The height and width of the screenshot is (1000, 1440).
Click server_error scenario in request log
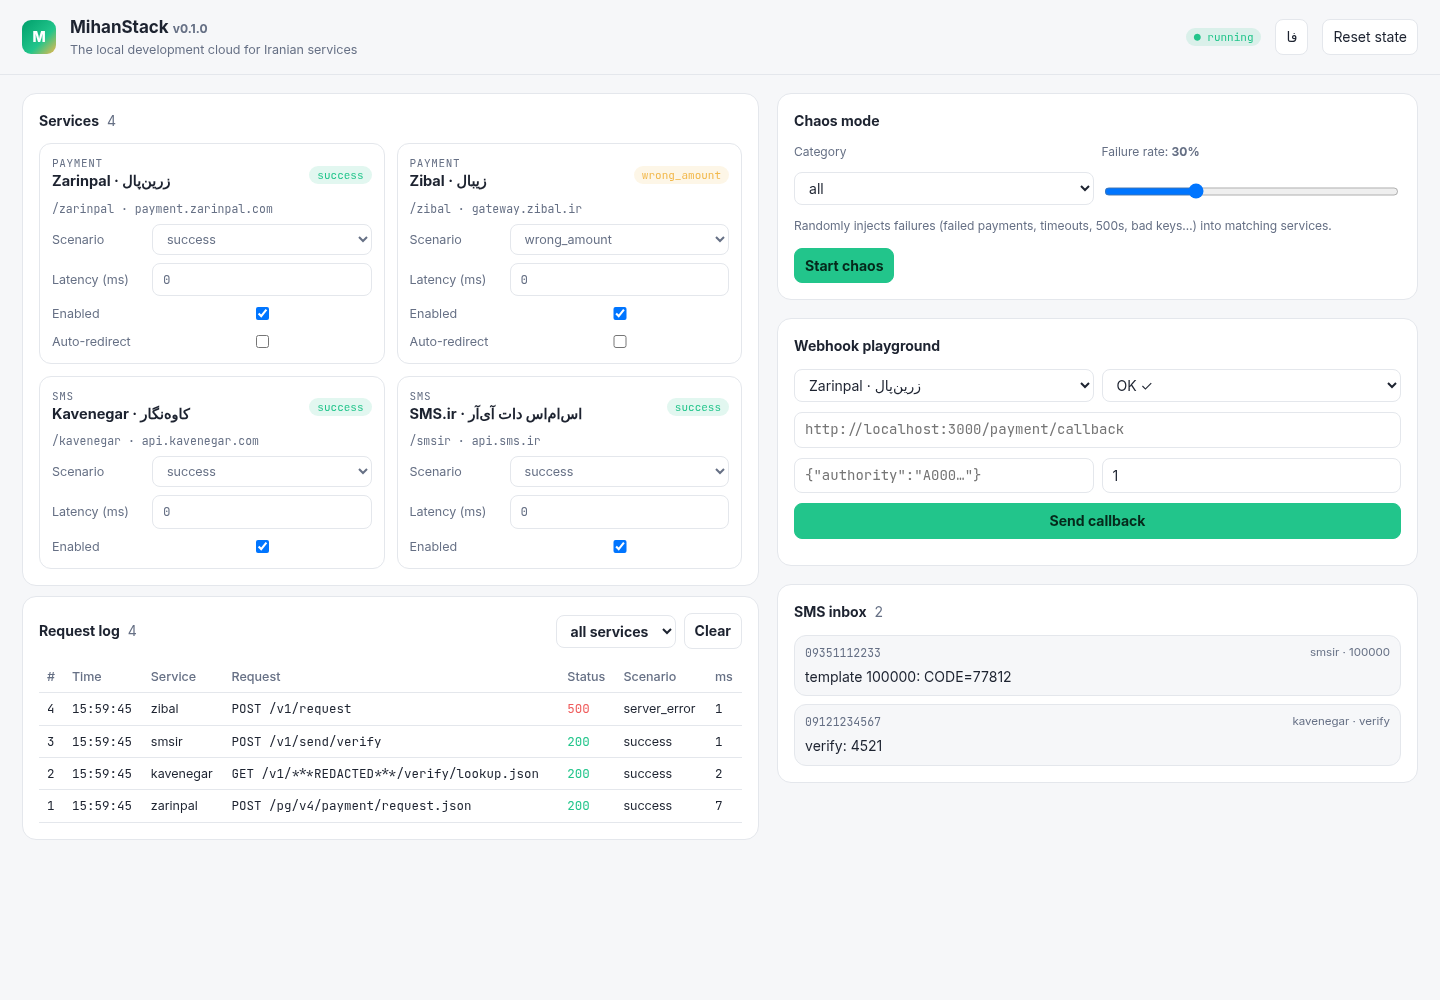click(x=659, y=709)
